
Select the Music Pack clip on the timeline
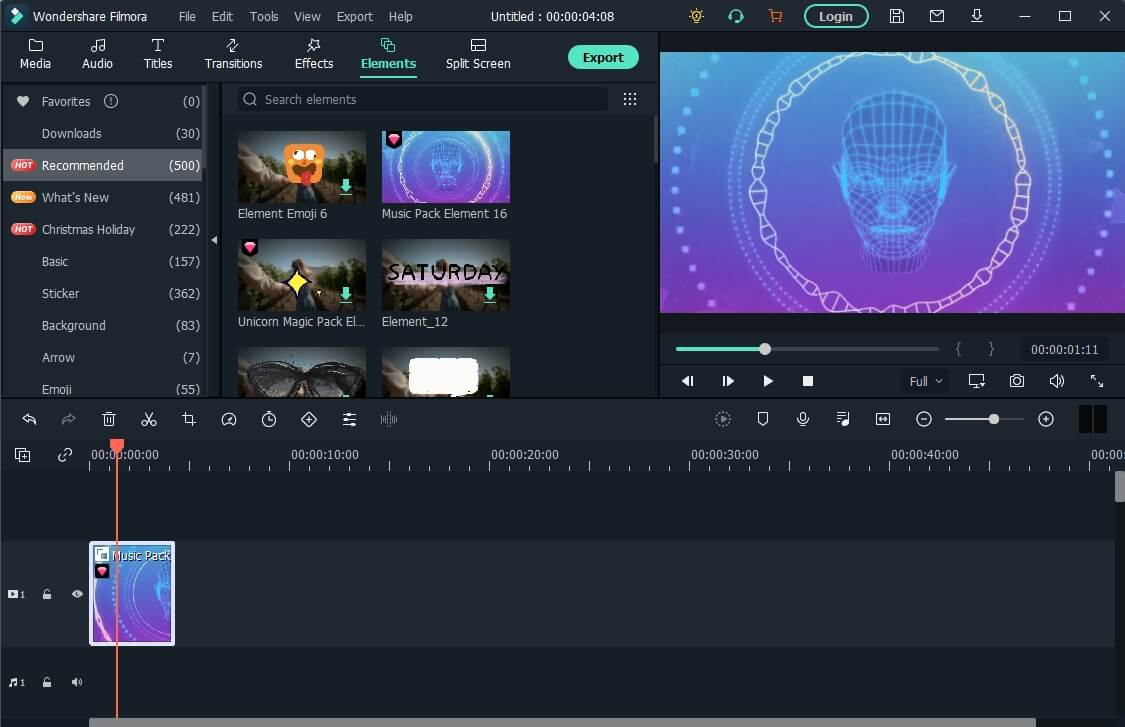pyautogui.click(x=132, y=594)
